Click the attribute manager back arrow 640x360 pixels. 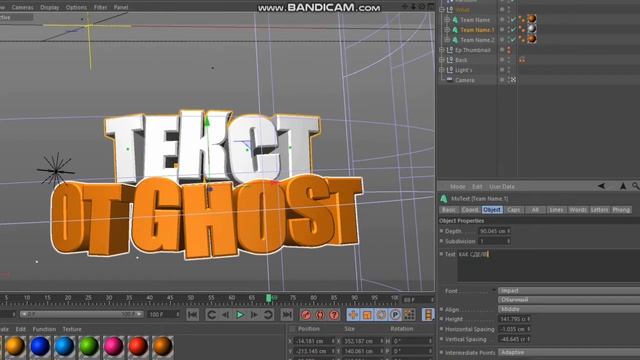coord(601,186)
